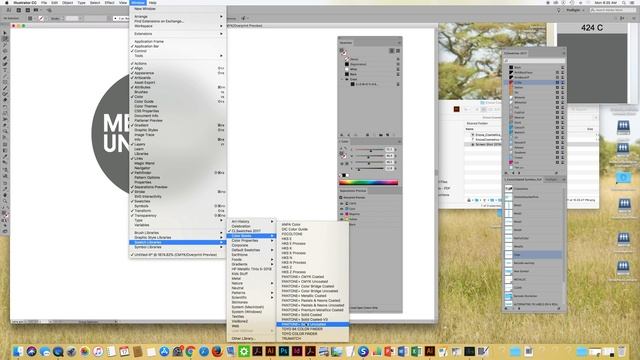Screen dimensions: 640x360
Task: Choose the Kids Stuff swatch library
Action: [x=251, y=274]
